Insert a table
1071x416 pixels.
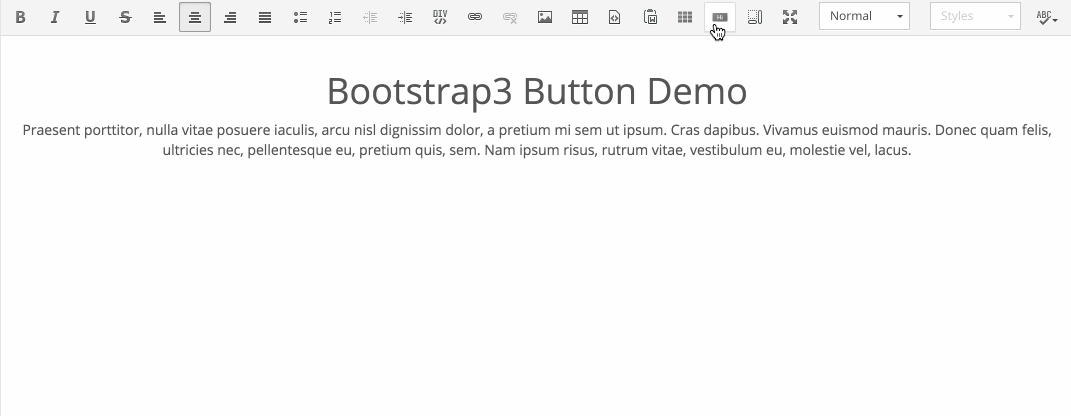(580, 17)
